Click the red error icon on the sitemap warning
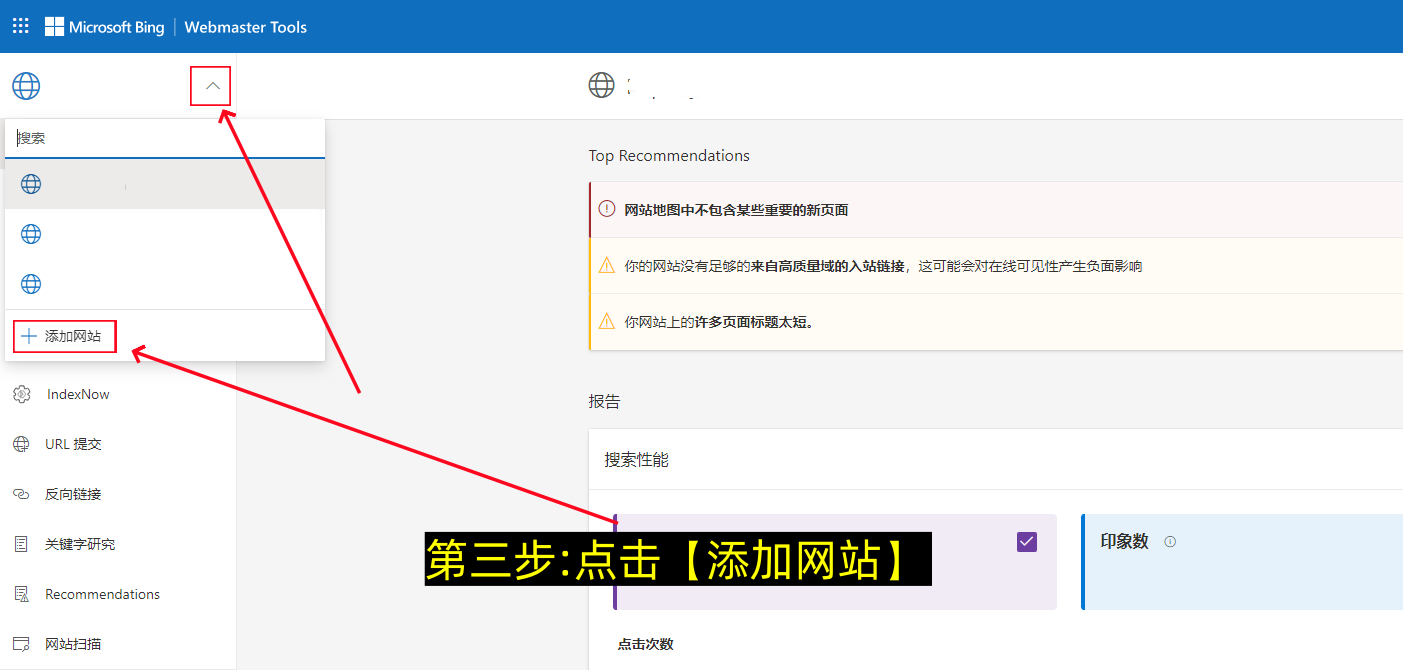1403x670 pixels. (x=607, y=210)
